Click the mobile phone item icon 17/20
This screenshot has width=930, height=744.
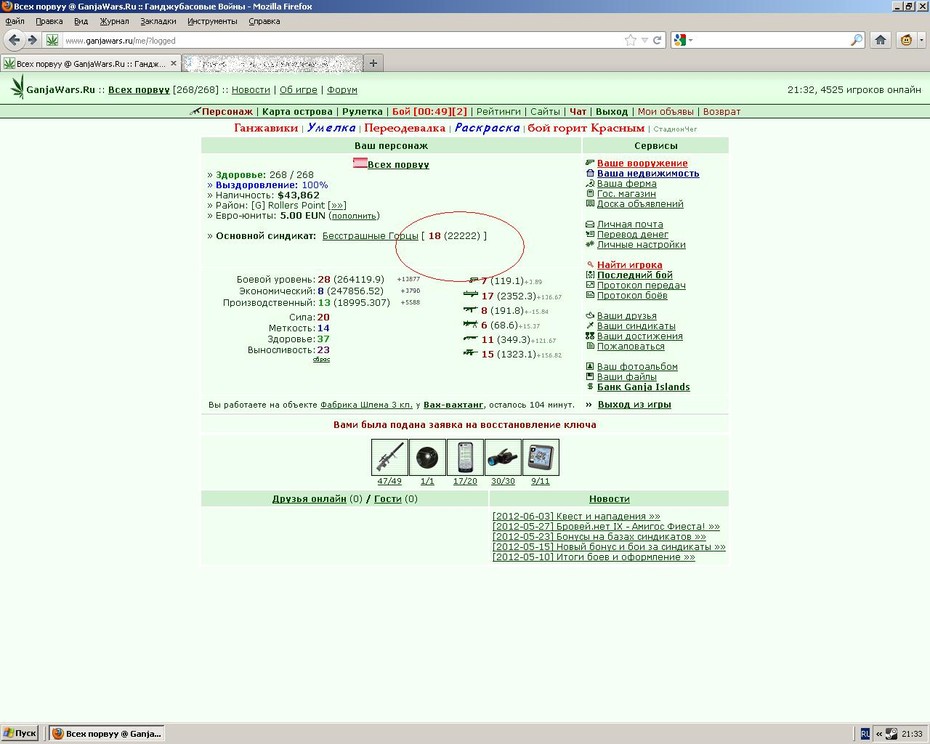pos(465,457)
